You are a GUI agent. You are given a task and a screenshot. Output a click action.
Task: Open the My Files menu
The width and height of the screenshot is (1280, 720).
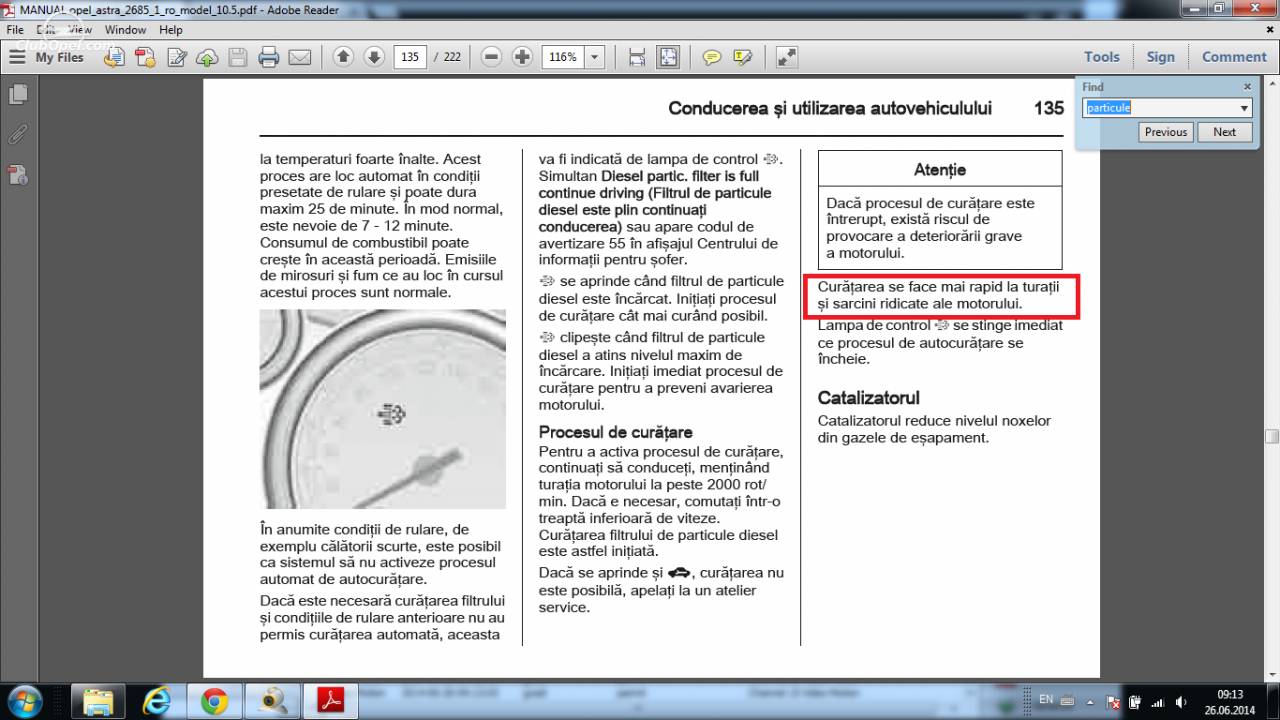[47, 57]
